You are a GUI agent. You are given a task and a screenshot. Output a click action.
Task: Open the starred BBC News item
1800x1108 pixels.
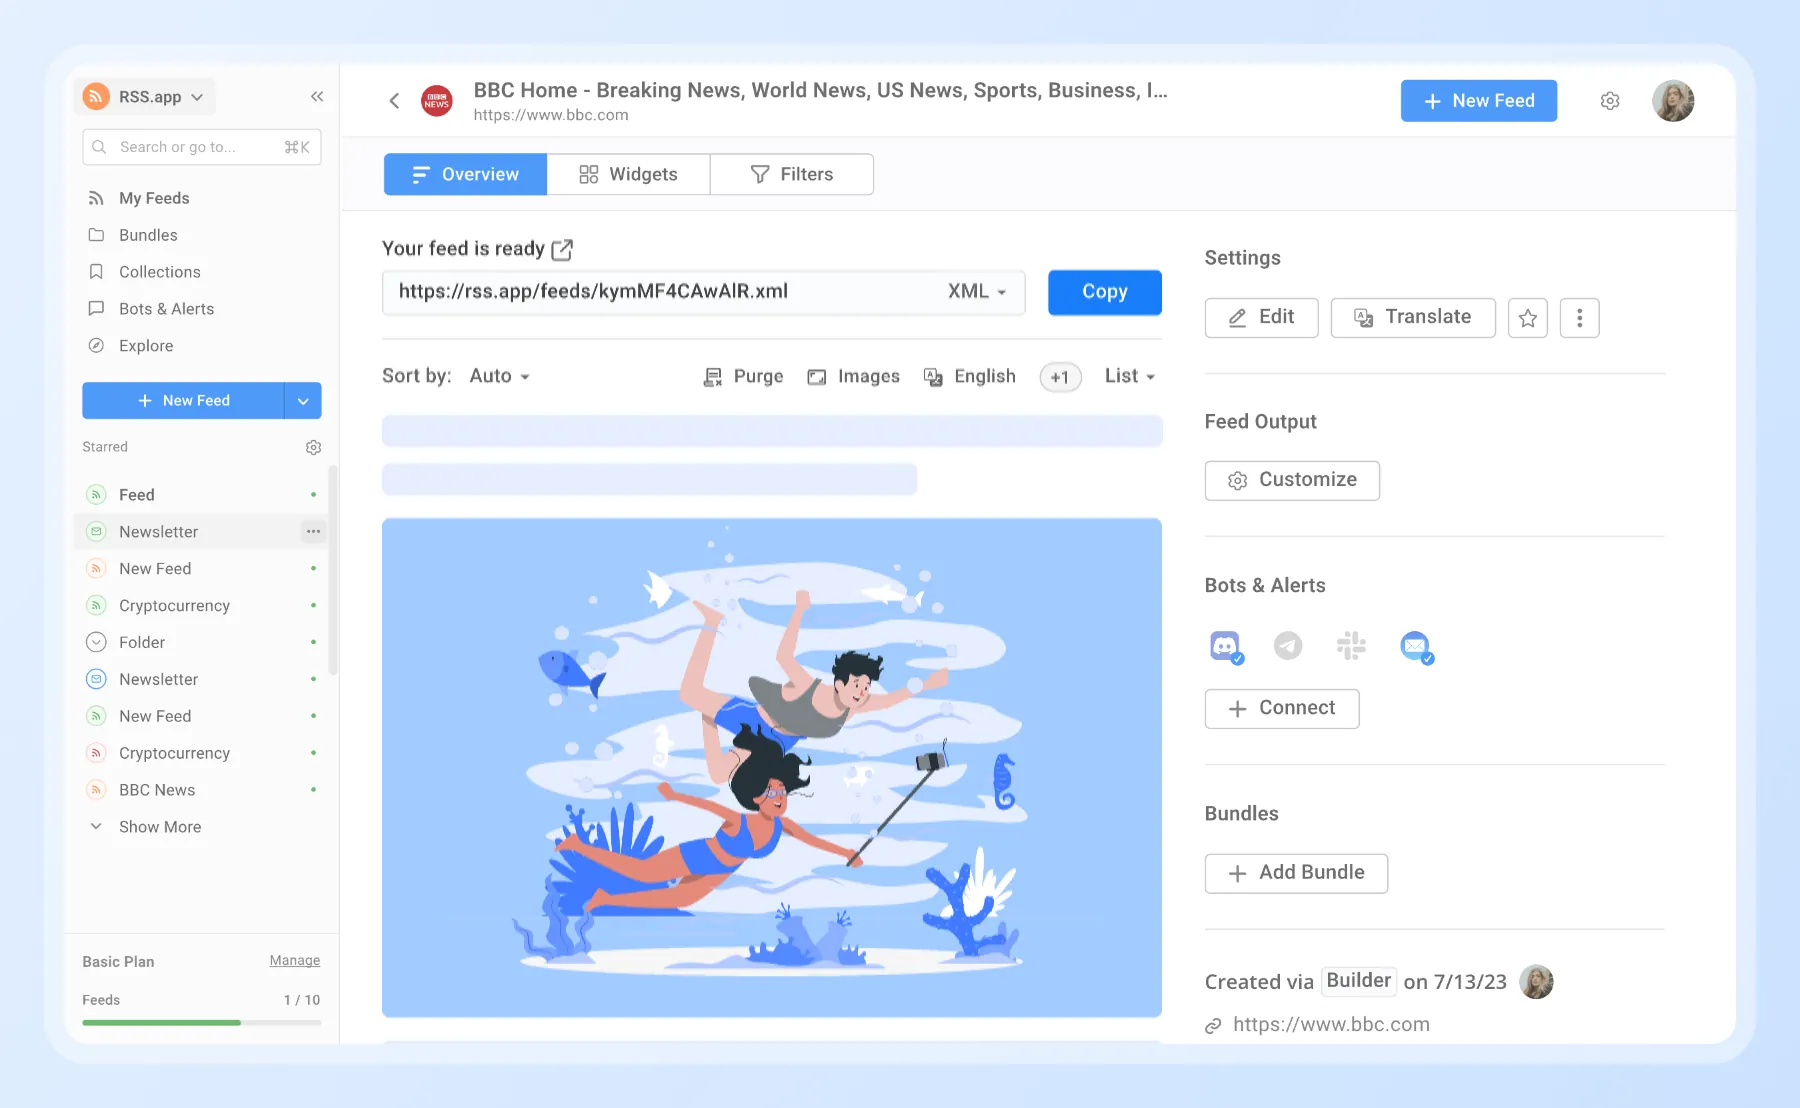(200, 790)
